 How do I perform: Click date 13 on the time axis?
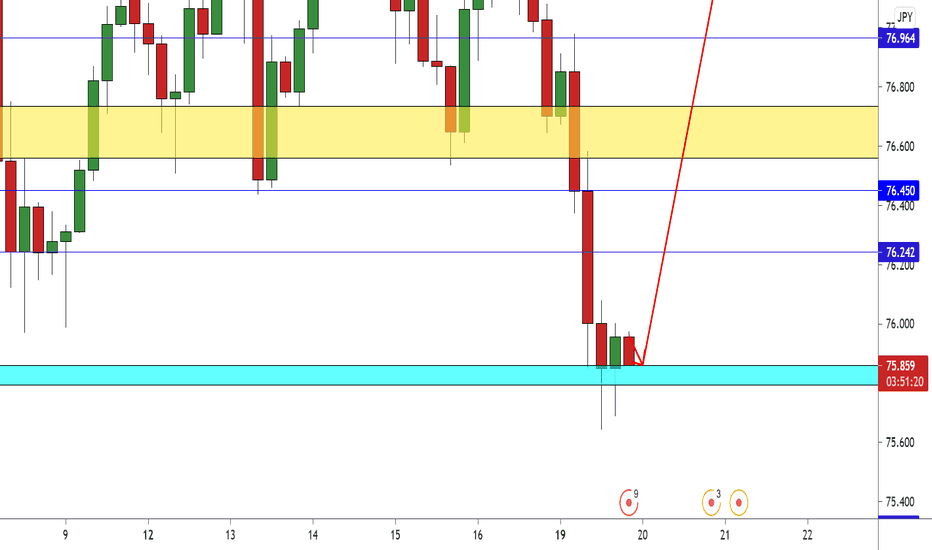coord(230,535)
